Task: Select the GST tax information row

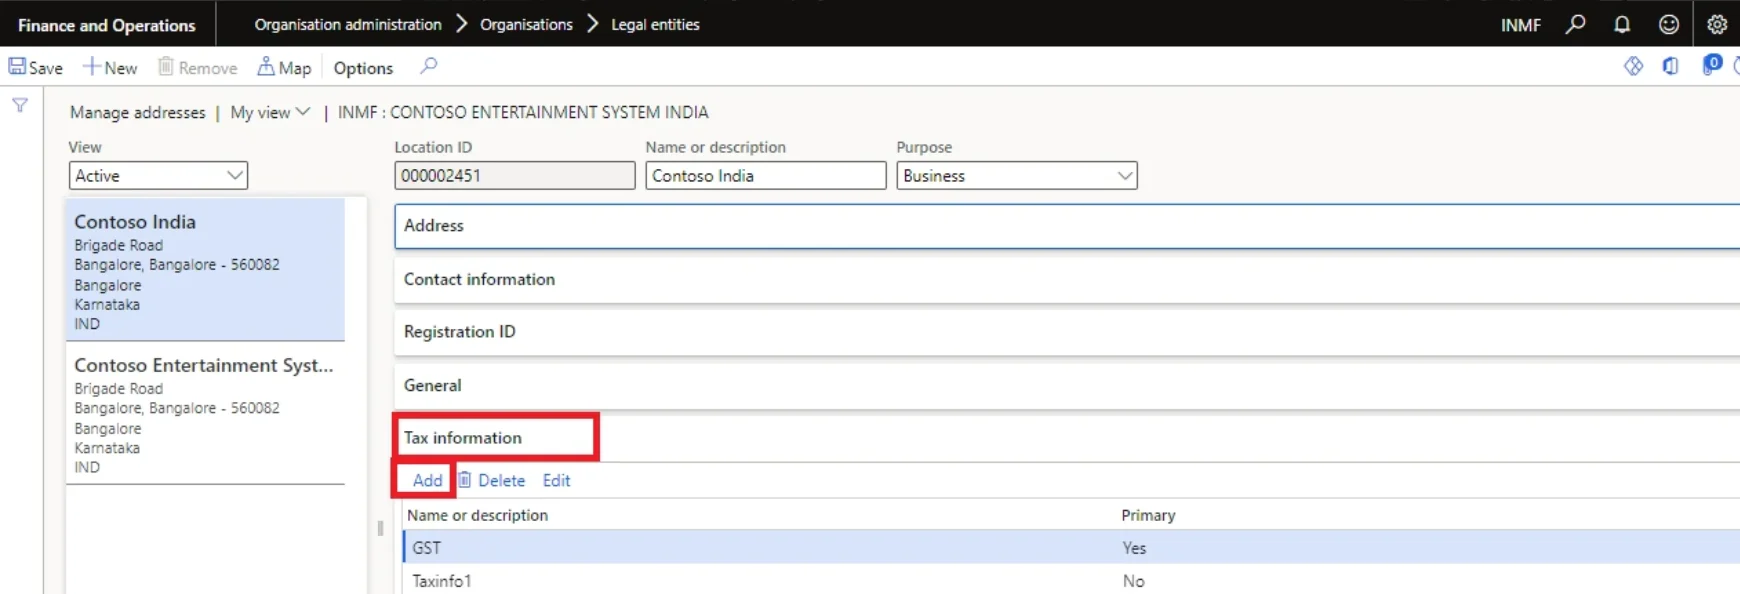Action: (1071, 547)
